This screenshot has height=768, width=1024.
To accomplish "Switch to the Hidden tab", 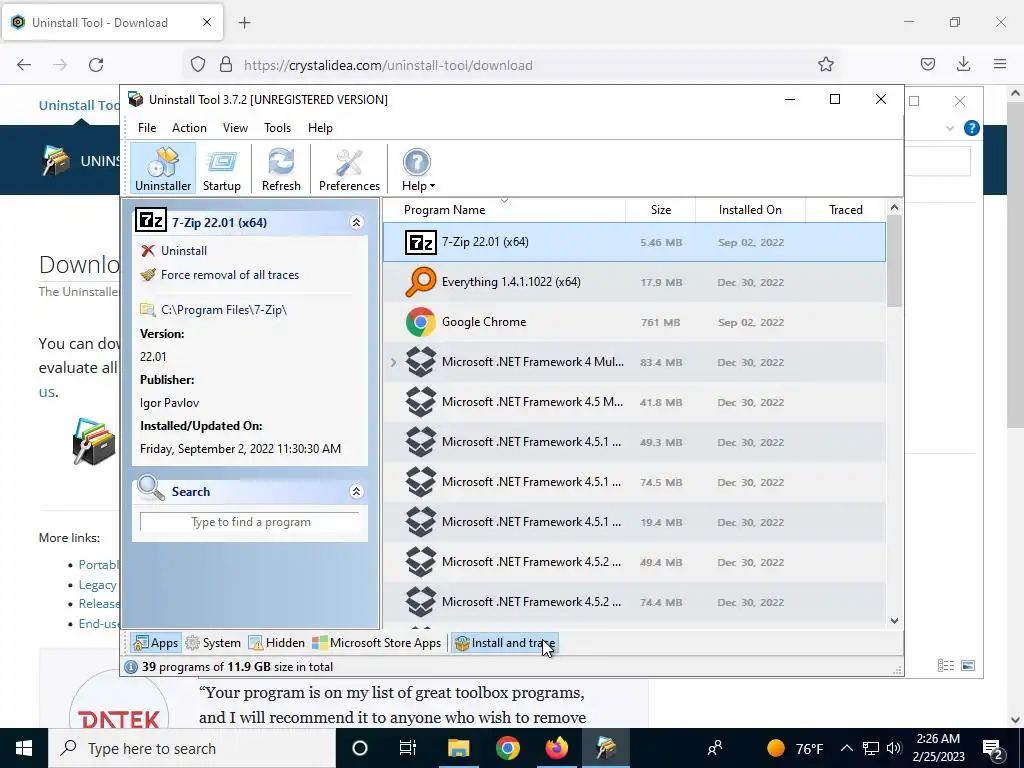I will [276, 643].
